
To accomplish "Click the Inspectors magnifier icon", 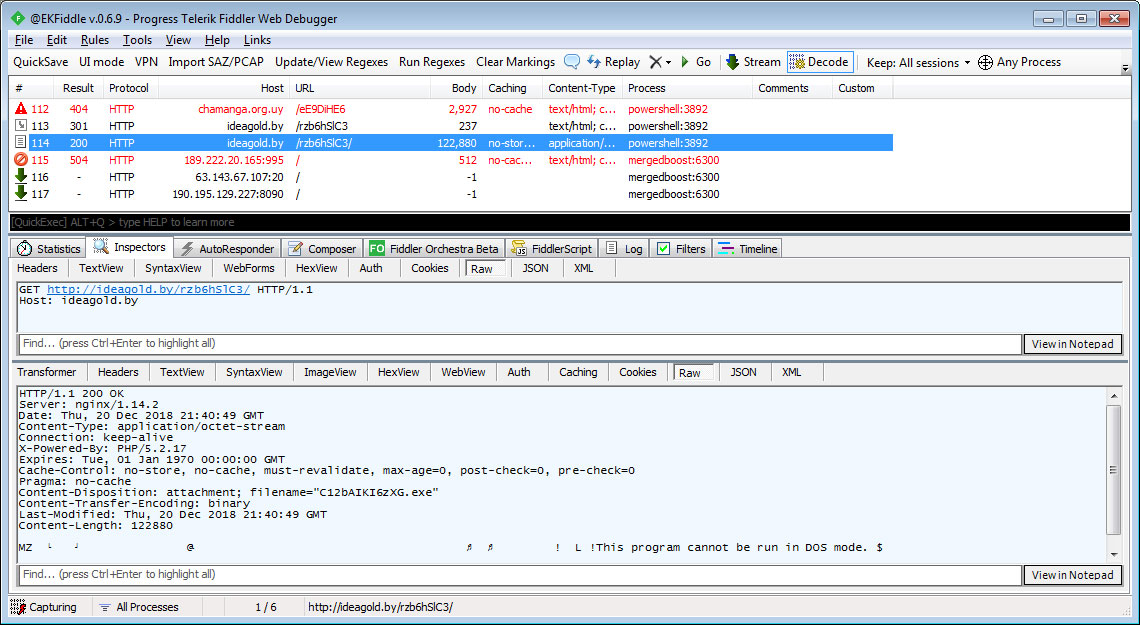I will click(101, 247).
